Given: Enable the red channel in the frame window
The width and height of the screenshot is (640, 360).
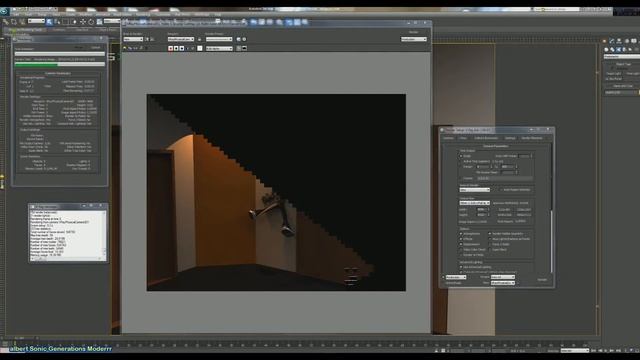Looking at the screenshot, I should coord(171,48).
